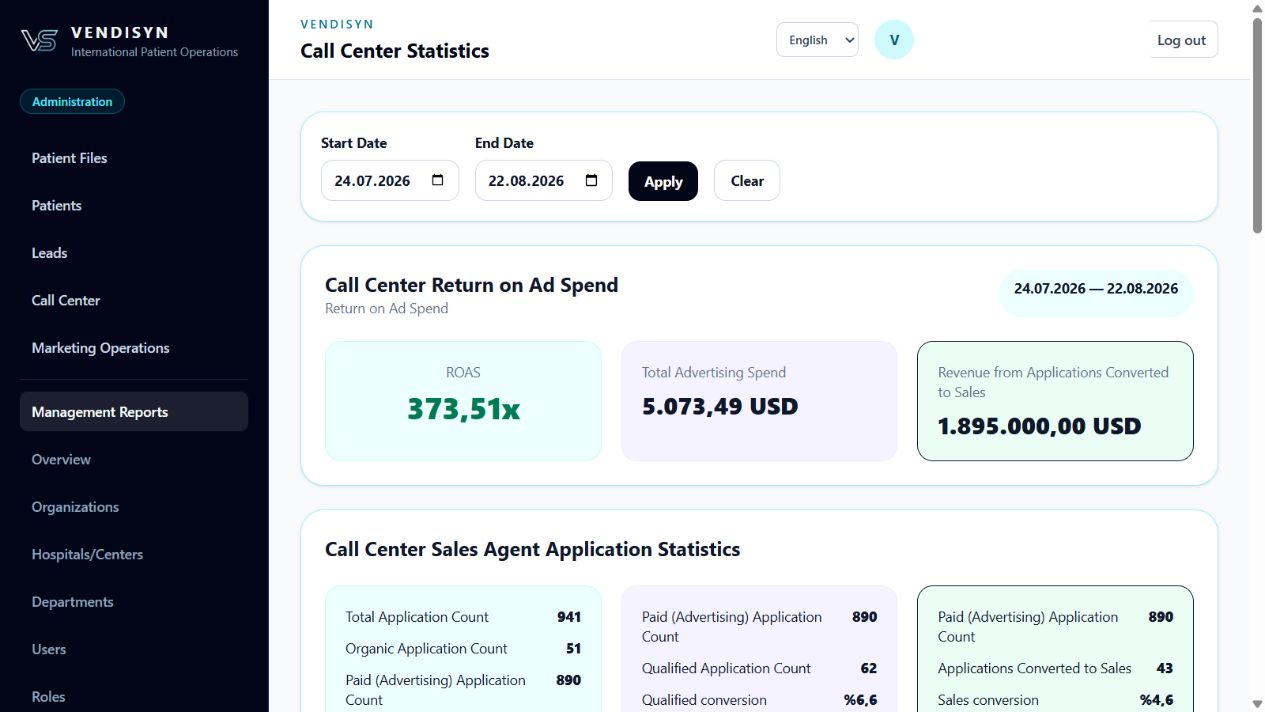The image size is (1265, 712).
Task: Select the Administration badge
Action: pyautogui.click(x=72, y=101)
